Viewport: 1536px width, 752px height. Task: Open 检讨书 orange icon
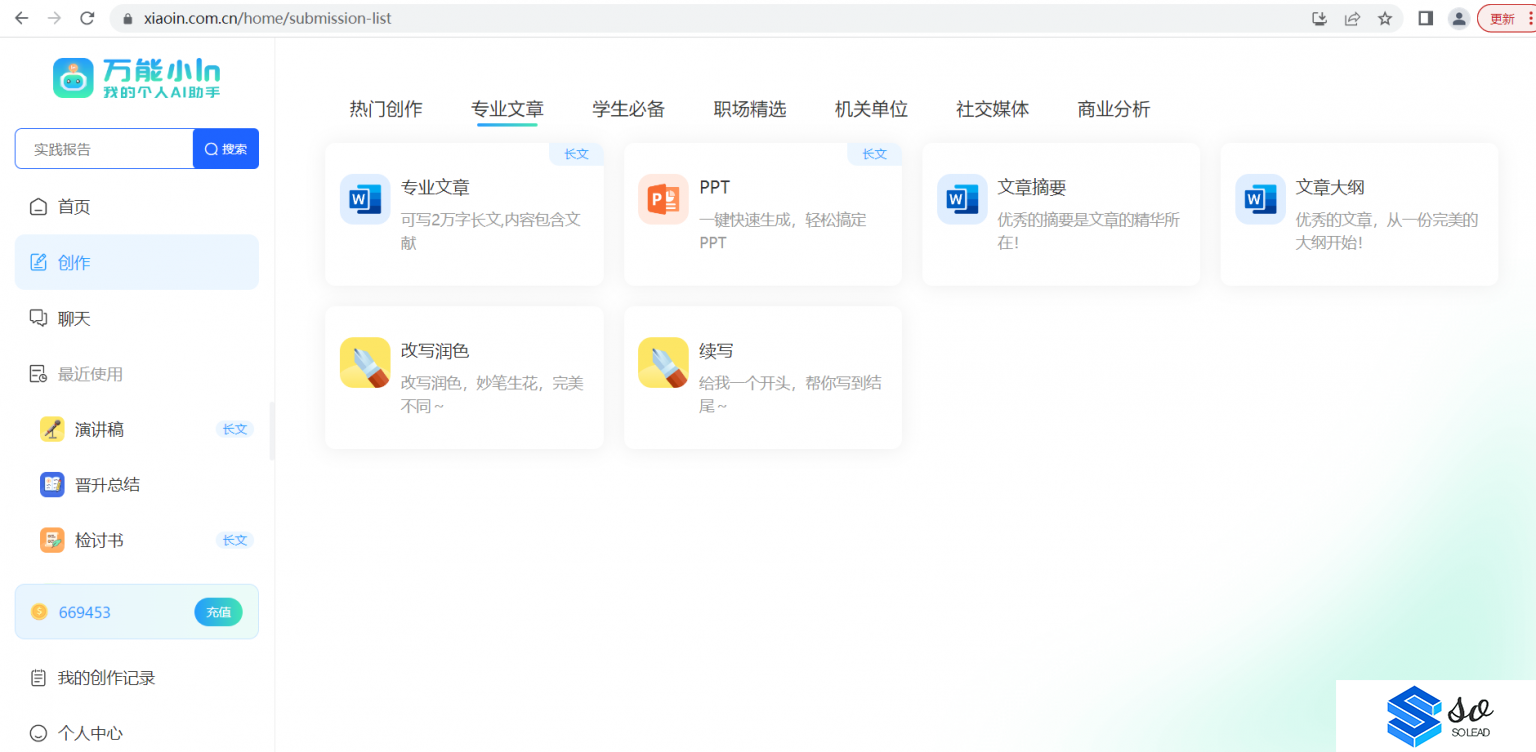pos(52,540)
